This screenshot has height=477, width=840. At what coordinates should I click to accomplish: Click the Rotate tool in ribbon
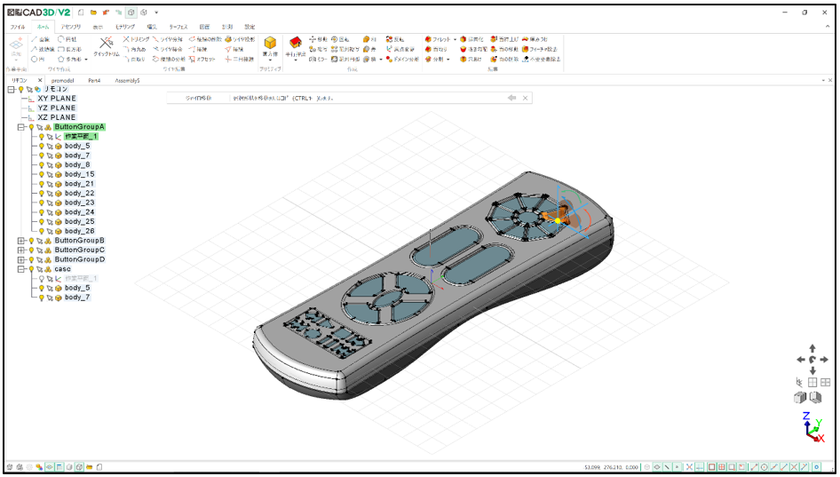pos(340,39)
